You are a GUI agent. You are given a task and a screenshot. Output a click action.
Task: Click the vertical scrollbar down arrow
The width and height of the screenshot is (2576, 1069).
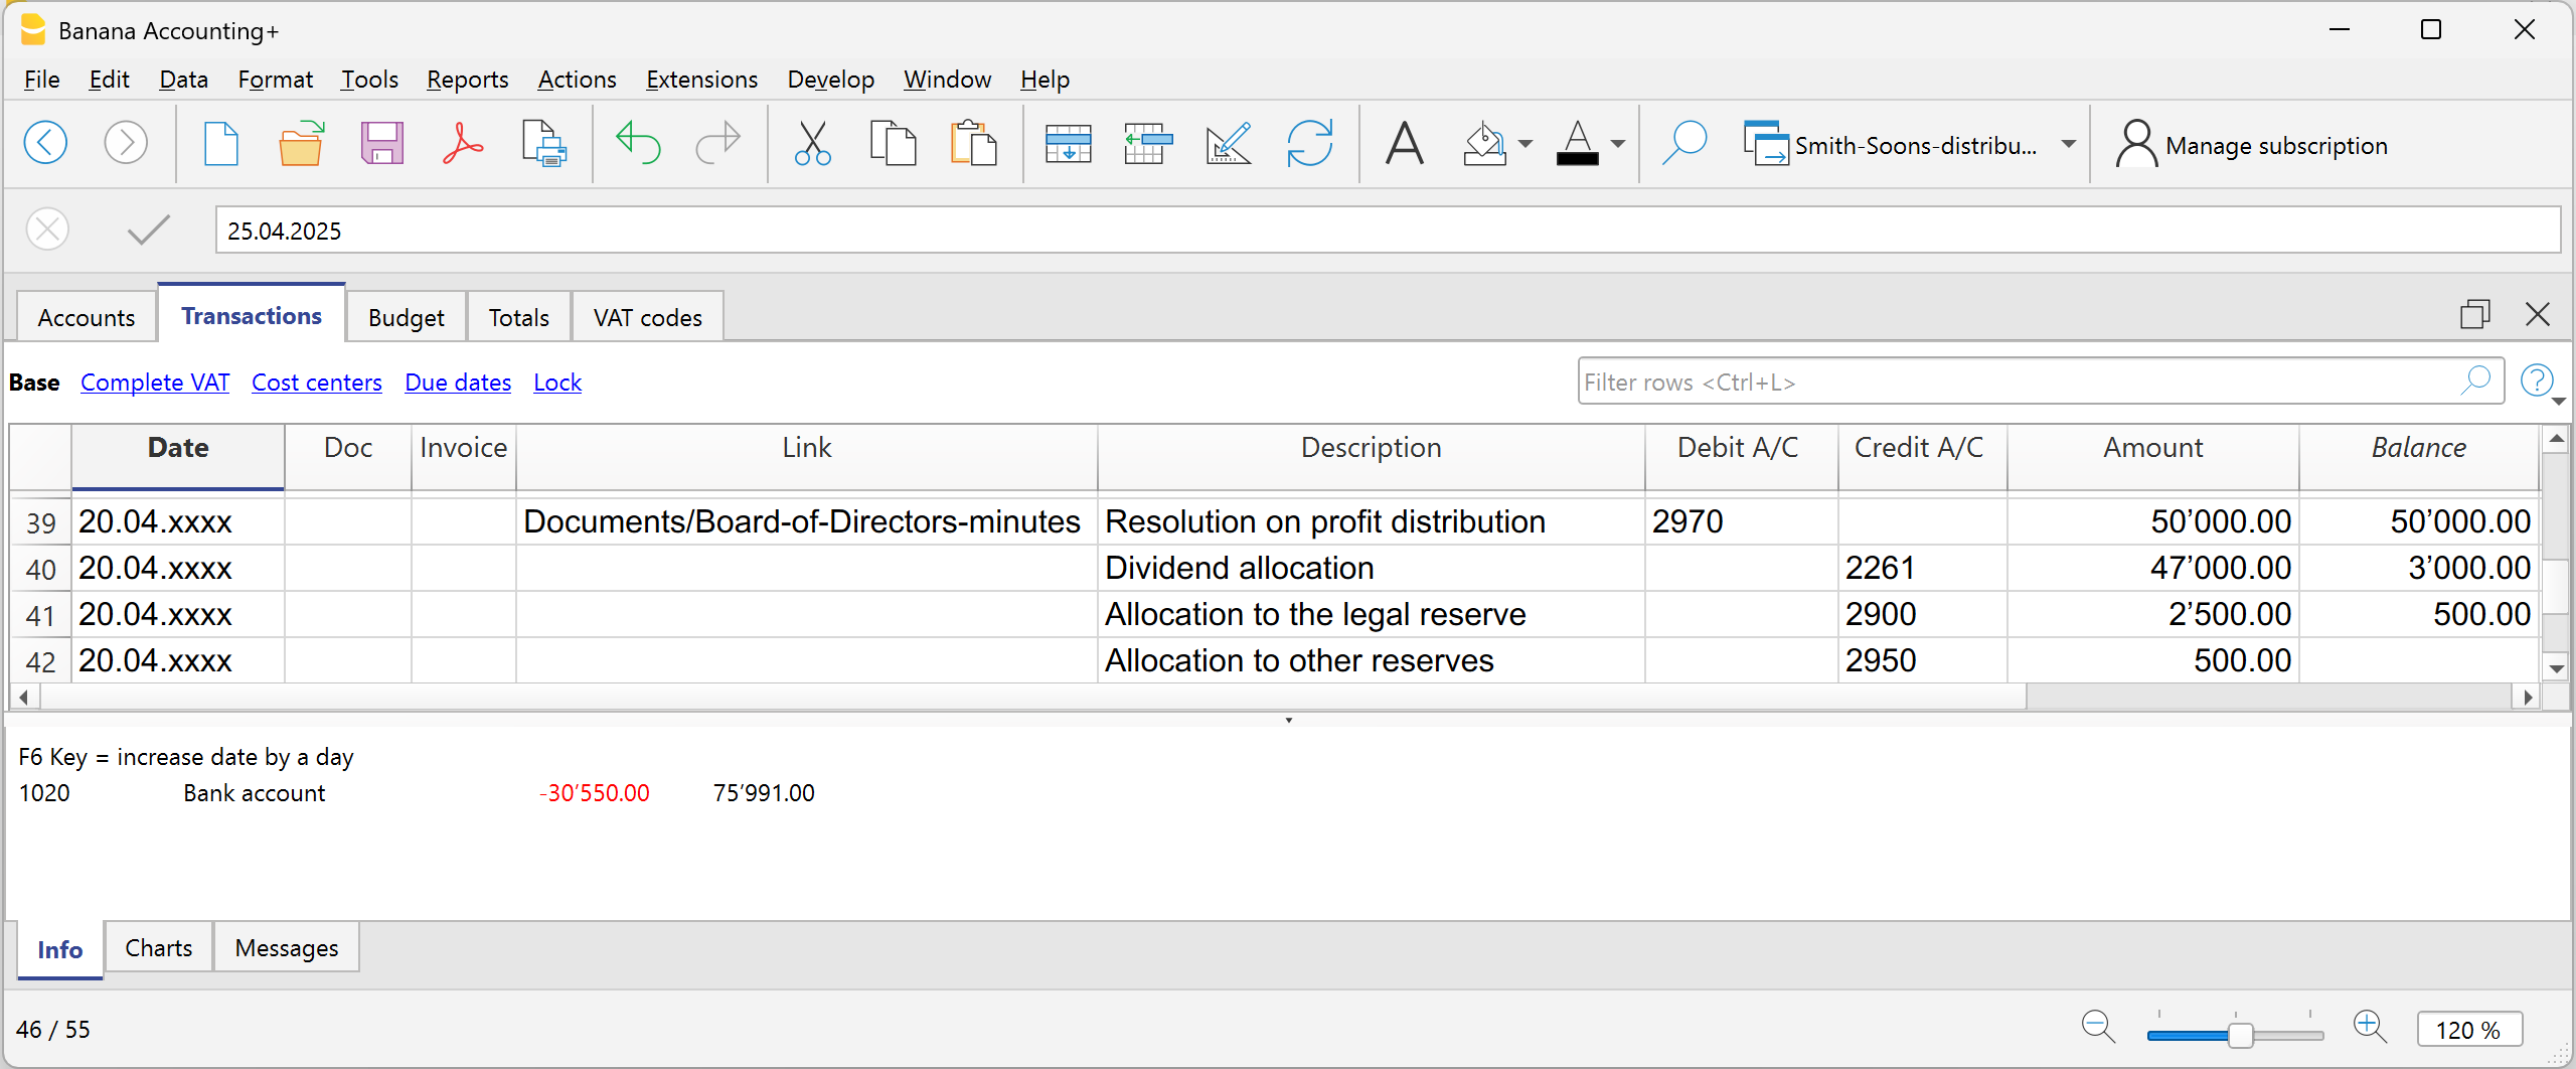click(x=2555, y=668)
